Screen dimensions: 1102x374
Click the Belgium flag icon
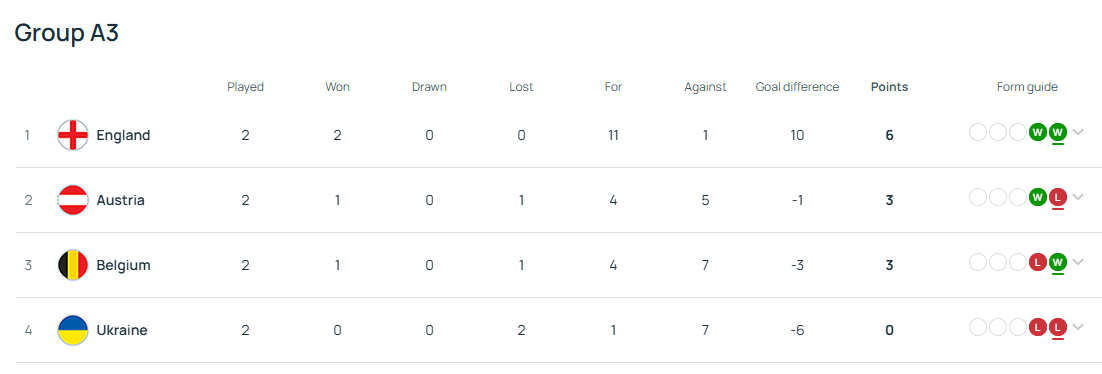pos(72,265)
